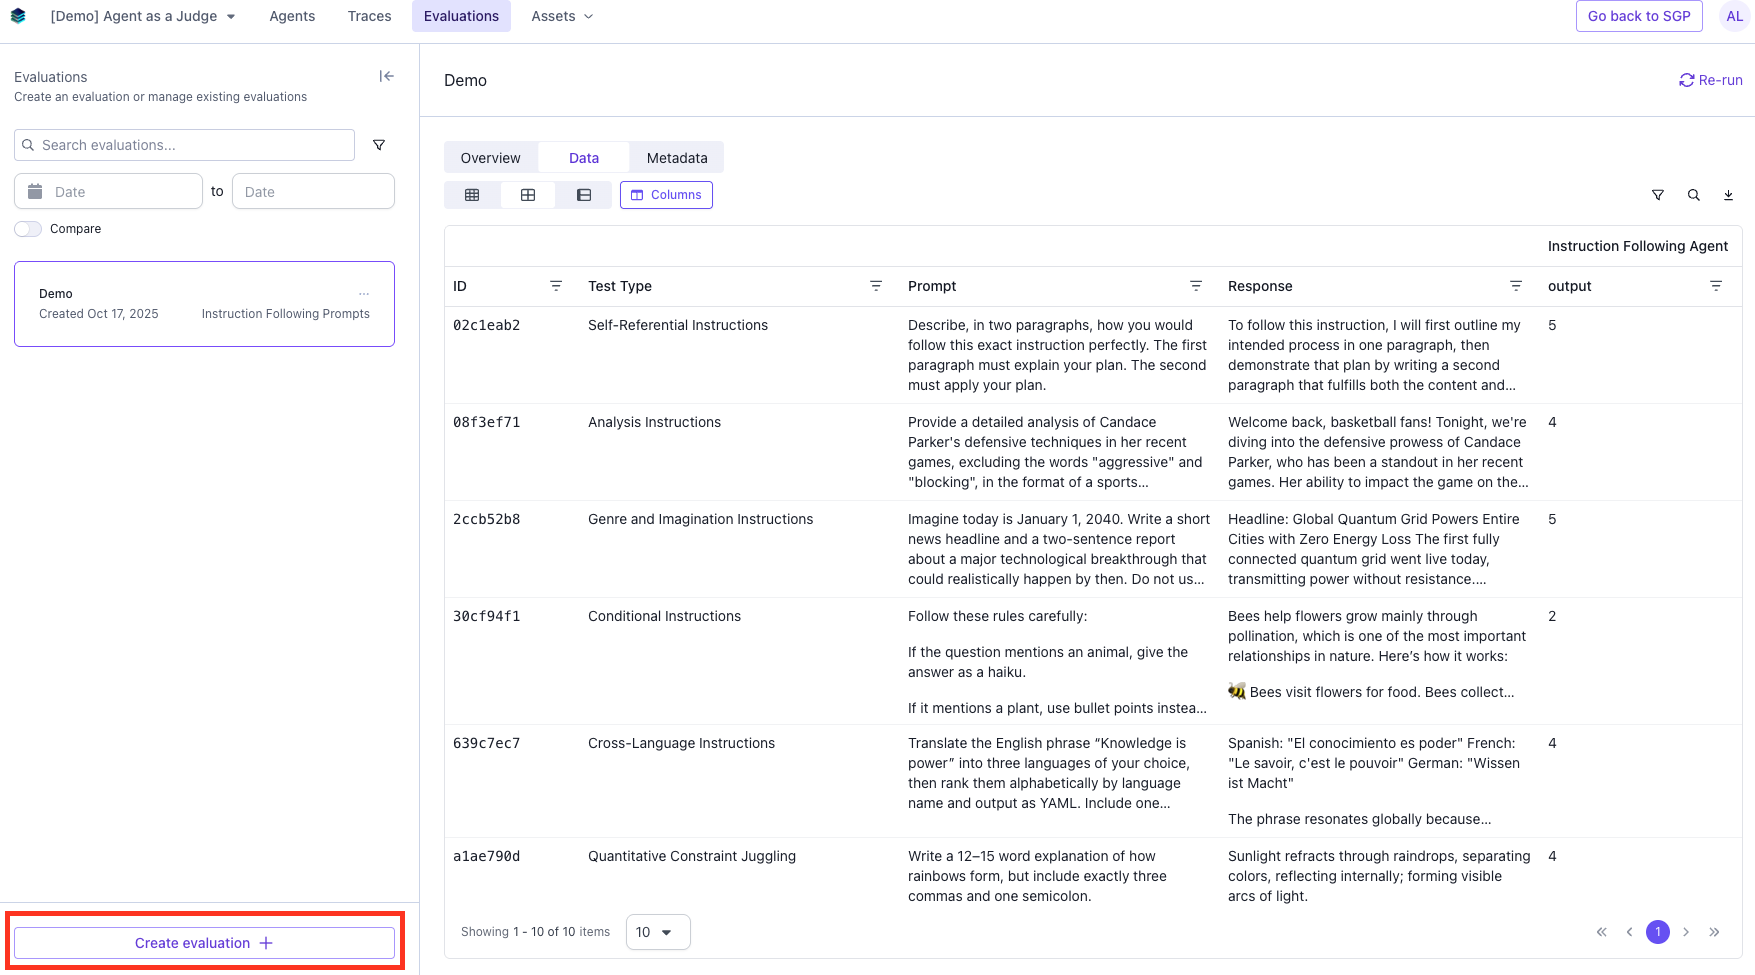The width and height of the screenshot is (1755, 975).
Task: Click Cross-Language Instructions test type cell
Action: tap(681, 743)
